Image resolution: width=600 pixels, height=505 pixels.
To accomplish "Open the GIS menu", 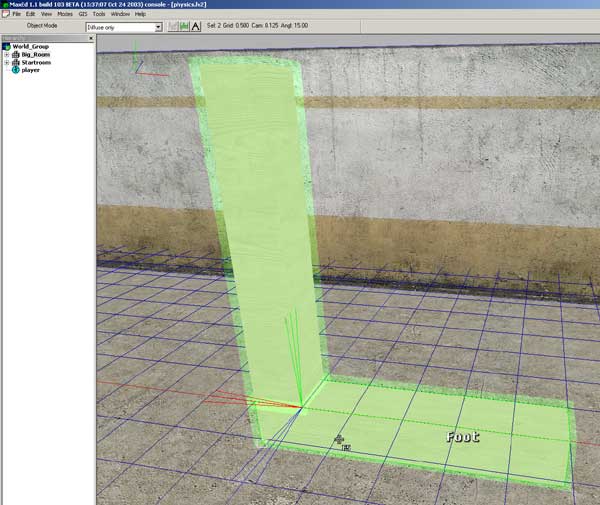I will pos(83,14).
